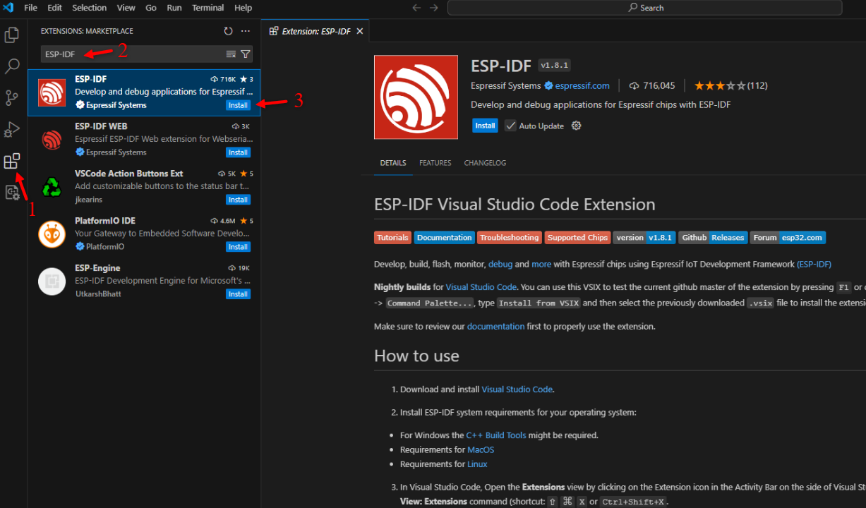The image size is (866, 508).
Task: Open the Go menu
Action: click(151, 8)
